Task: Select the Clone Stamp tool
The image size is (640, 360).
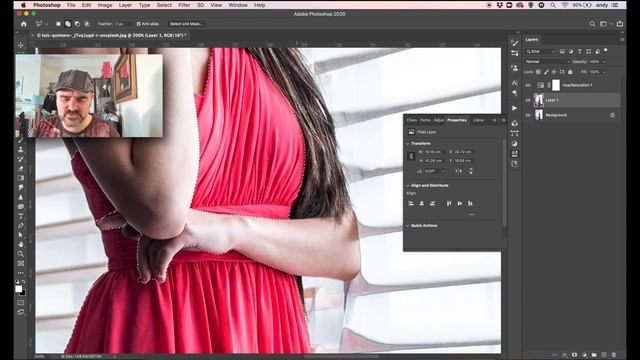Action: (x=21, y=150)
